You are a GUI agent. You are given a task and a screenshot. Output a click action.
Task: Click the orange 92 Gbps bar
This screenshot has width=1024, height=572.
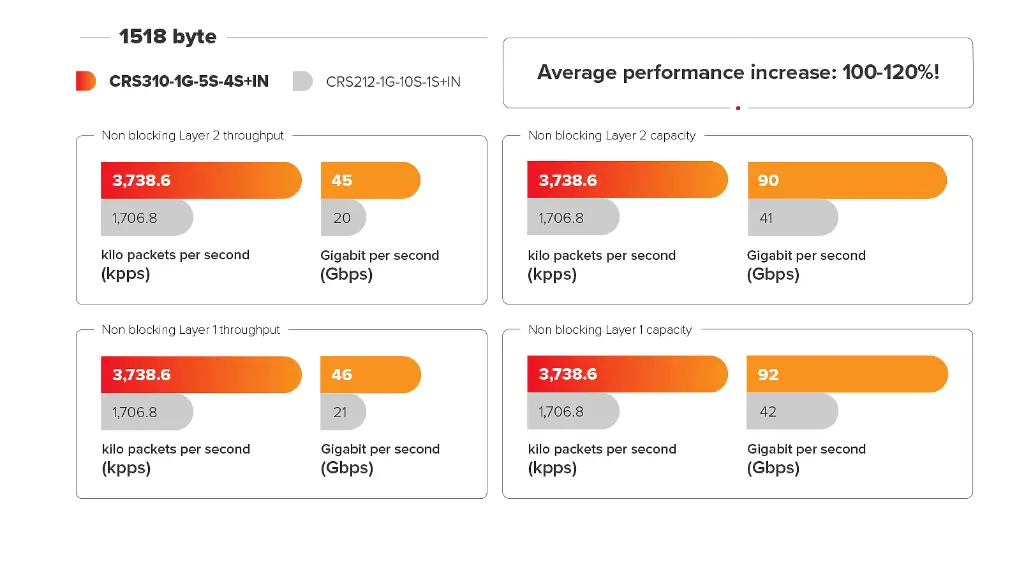click(846, 375)
